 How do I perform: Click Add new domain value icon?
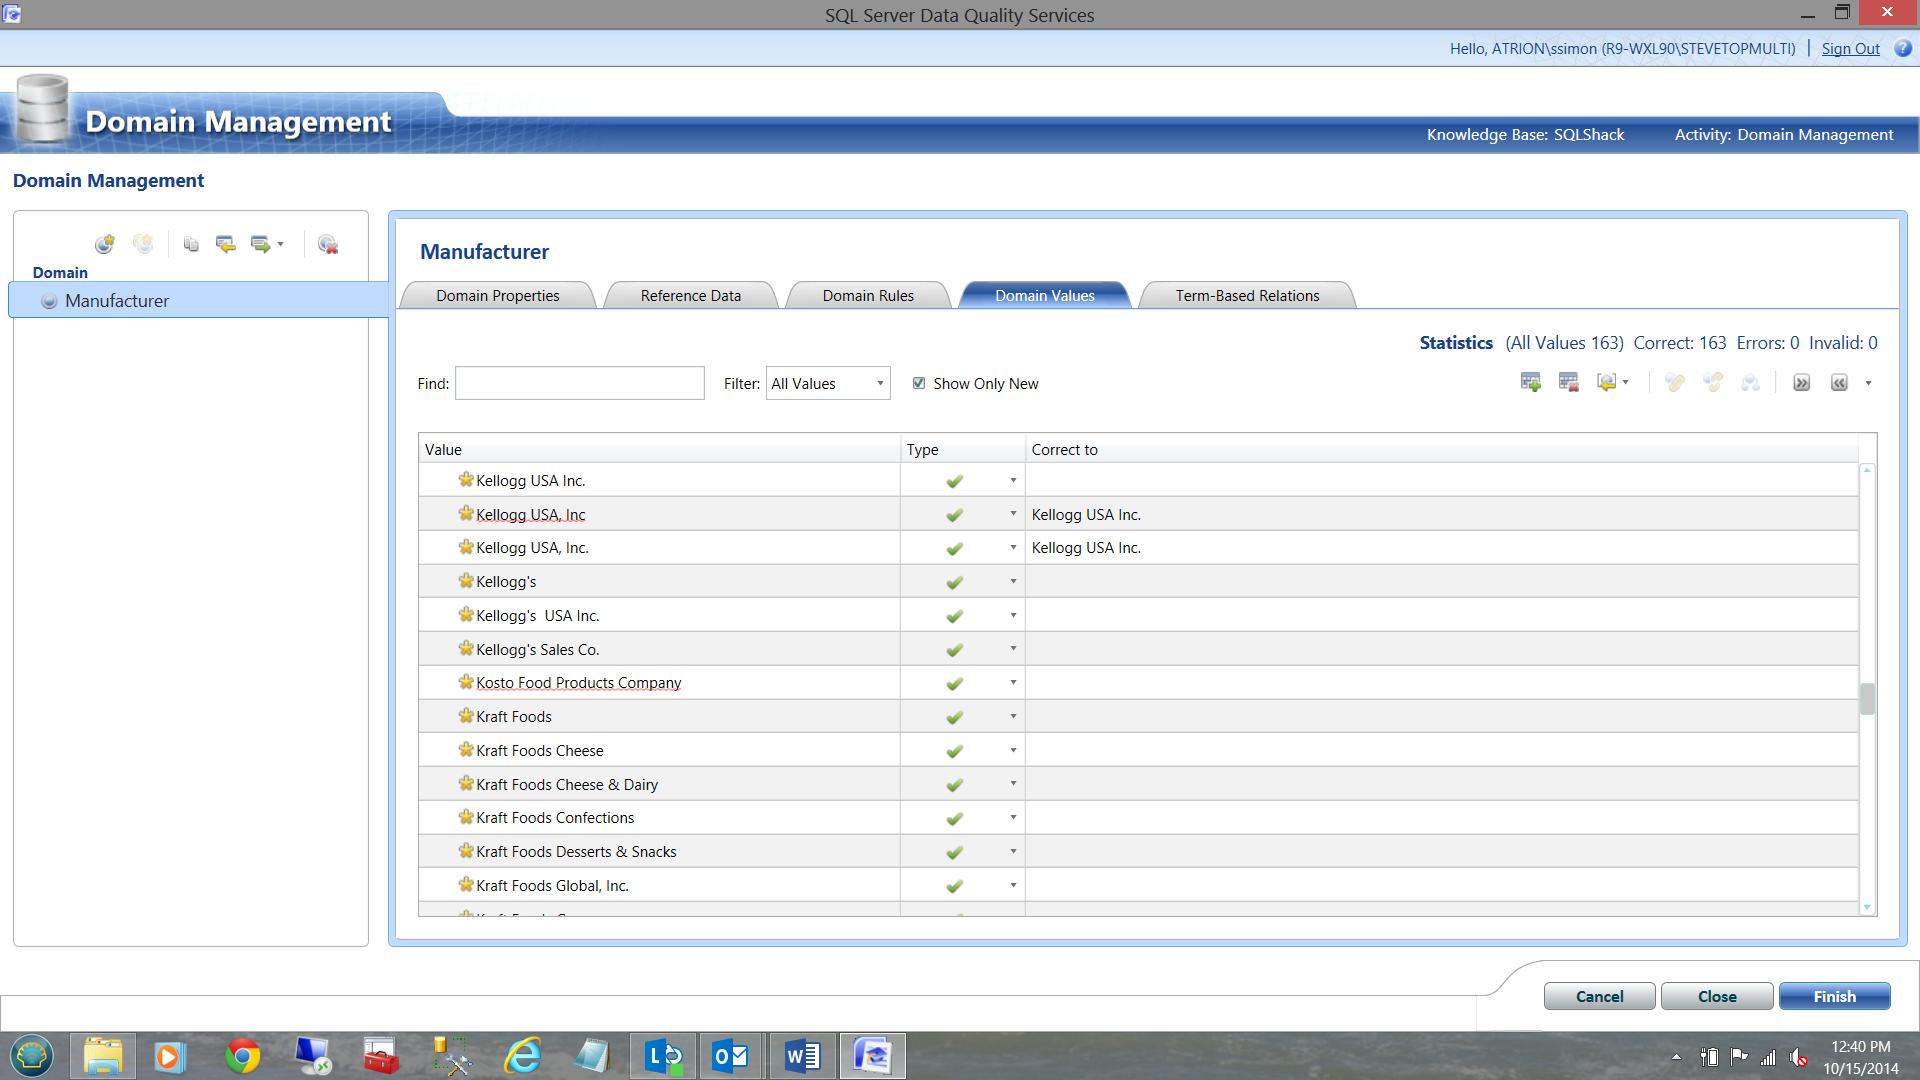(1530, 383)
